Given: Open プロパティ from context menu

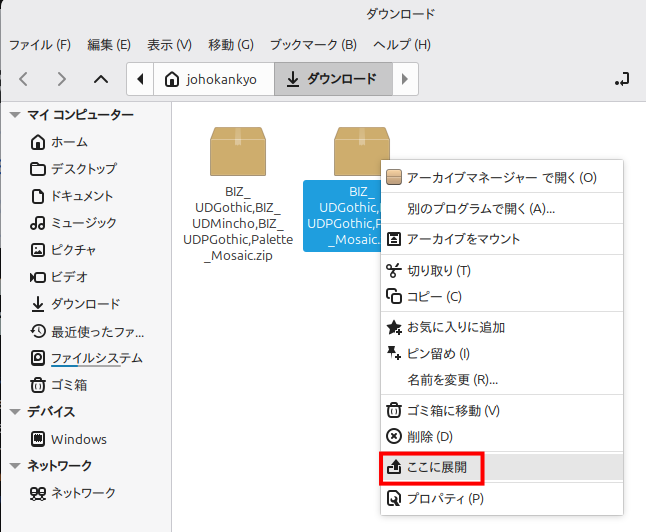Looking at the screenshot, I should [444, 498].
